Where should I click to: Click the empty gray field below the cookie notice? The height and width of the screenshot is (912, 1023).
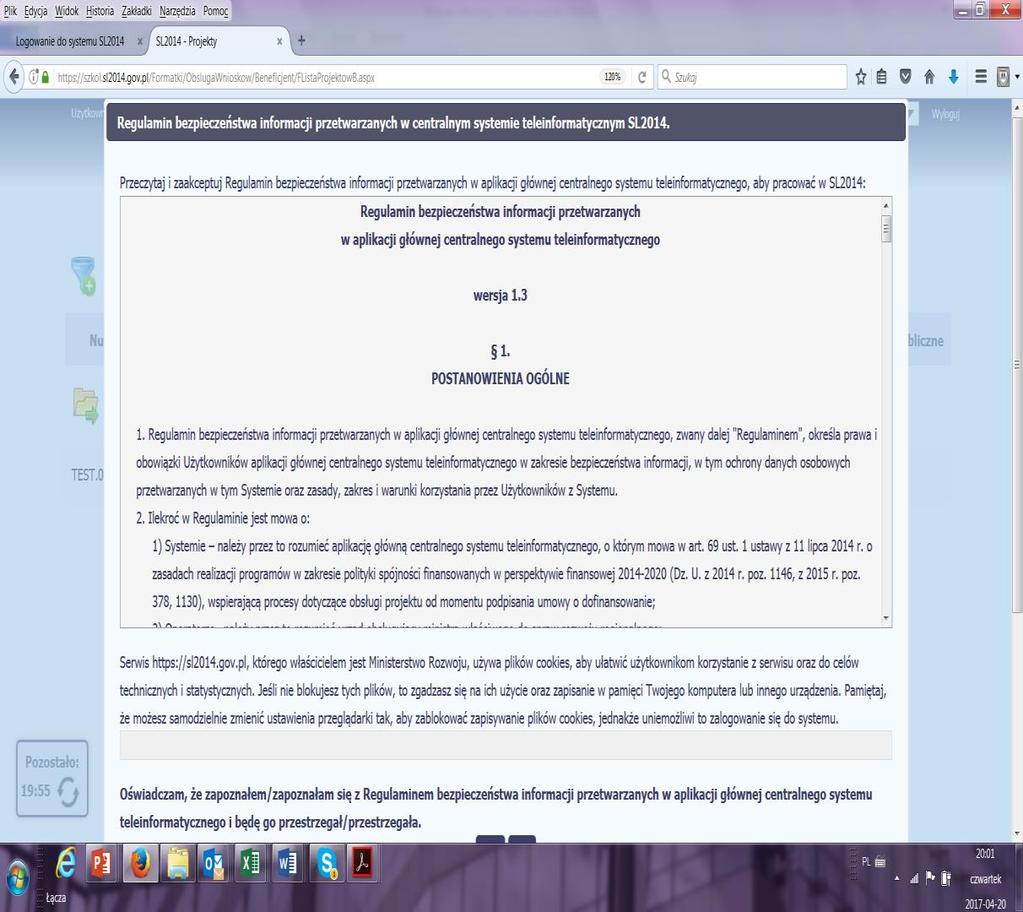pos(506,745)
